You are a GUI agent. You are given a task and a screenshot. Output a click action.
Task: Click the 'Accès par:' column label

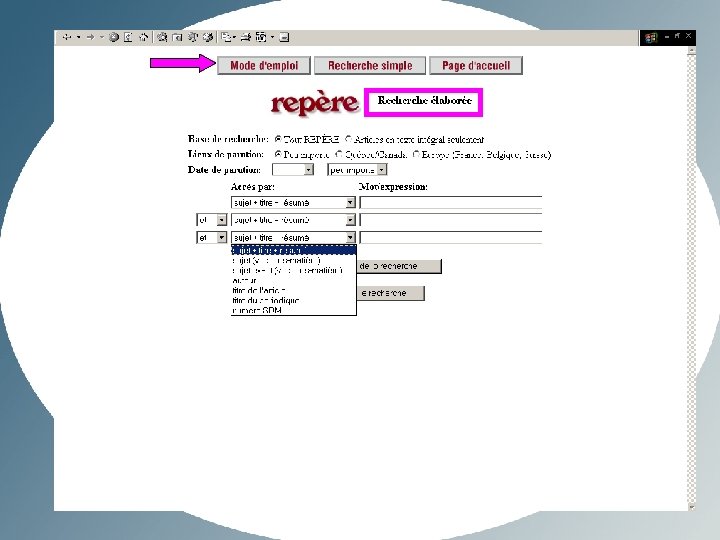pos(253,186)
